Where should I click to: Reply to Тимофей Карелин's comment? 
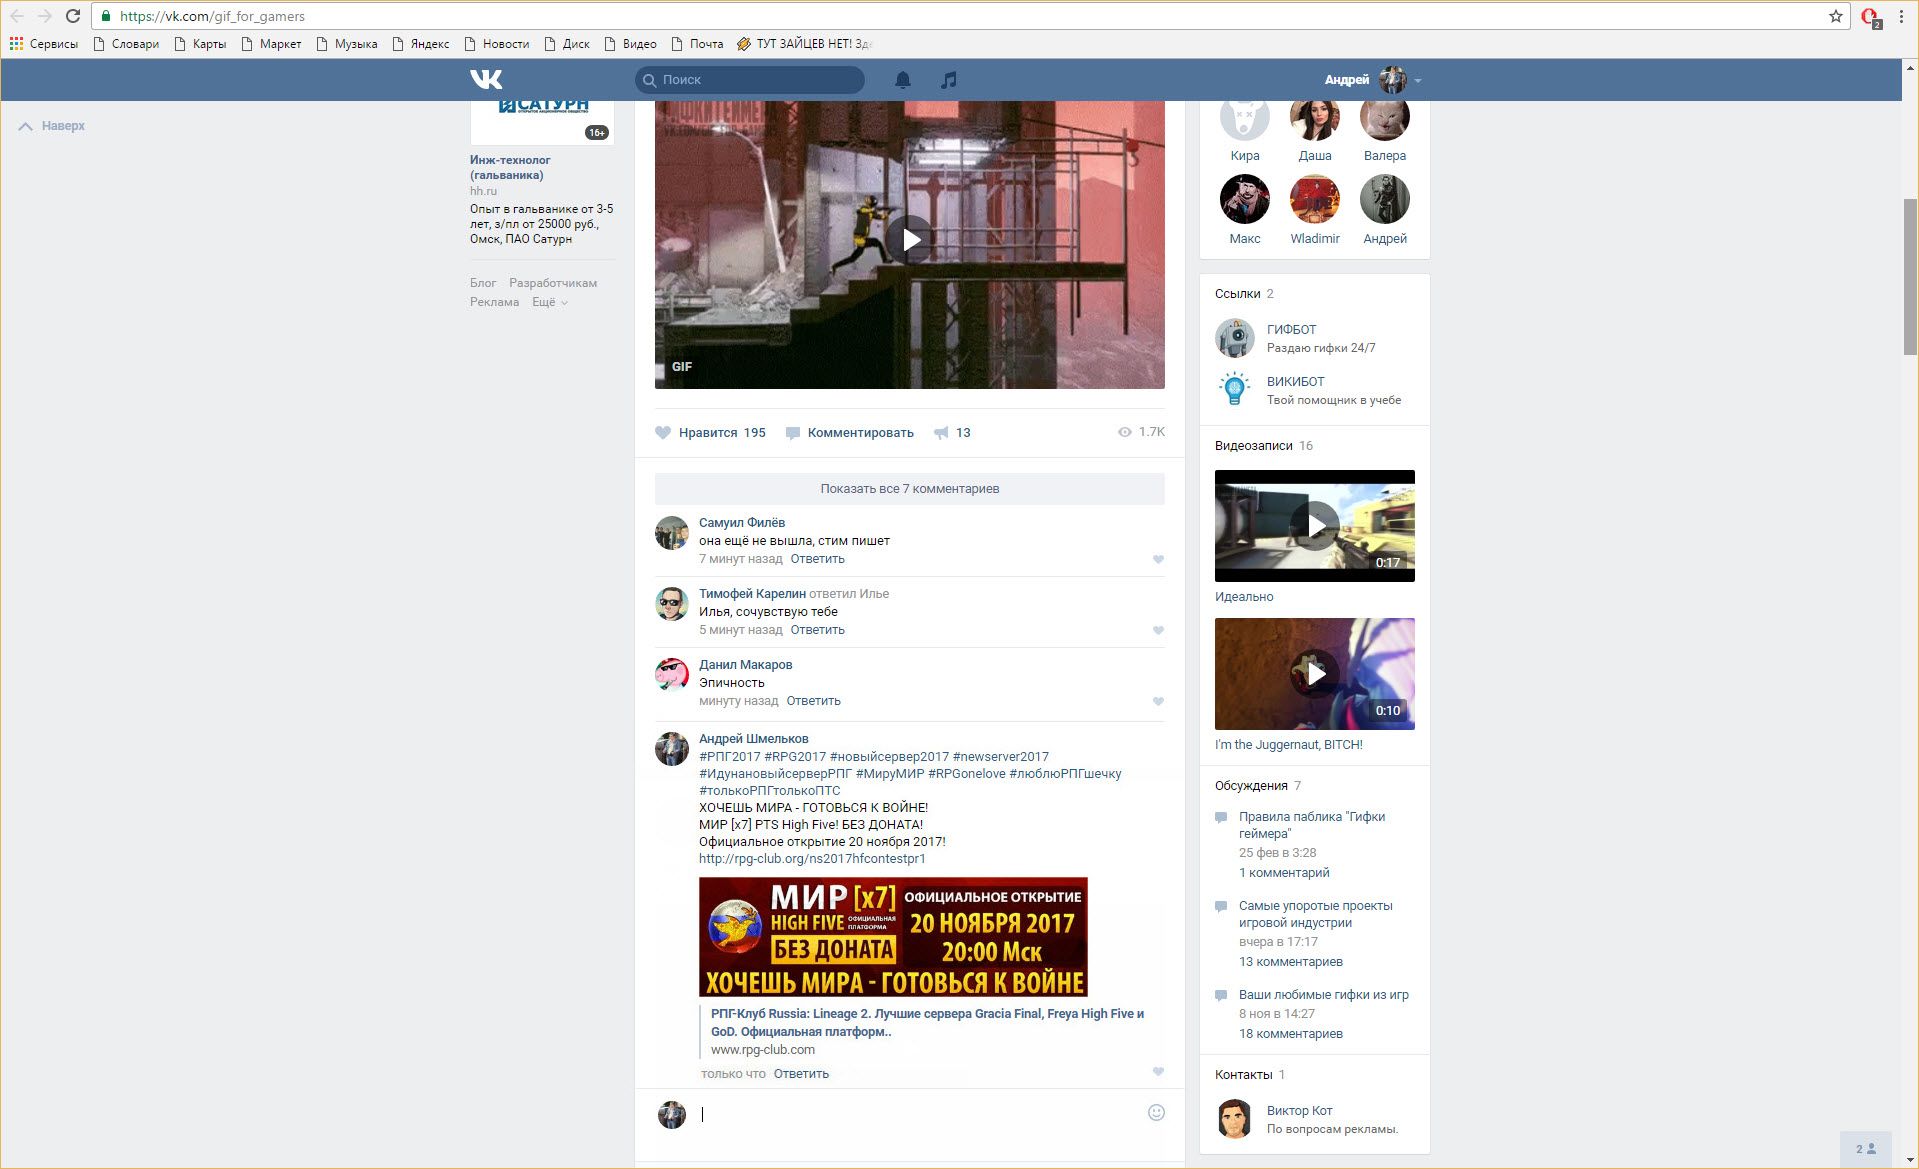[817, 630]
